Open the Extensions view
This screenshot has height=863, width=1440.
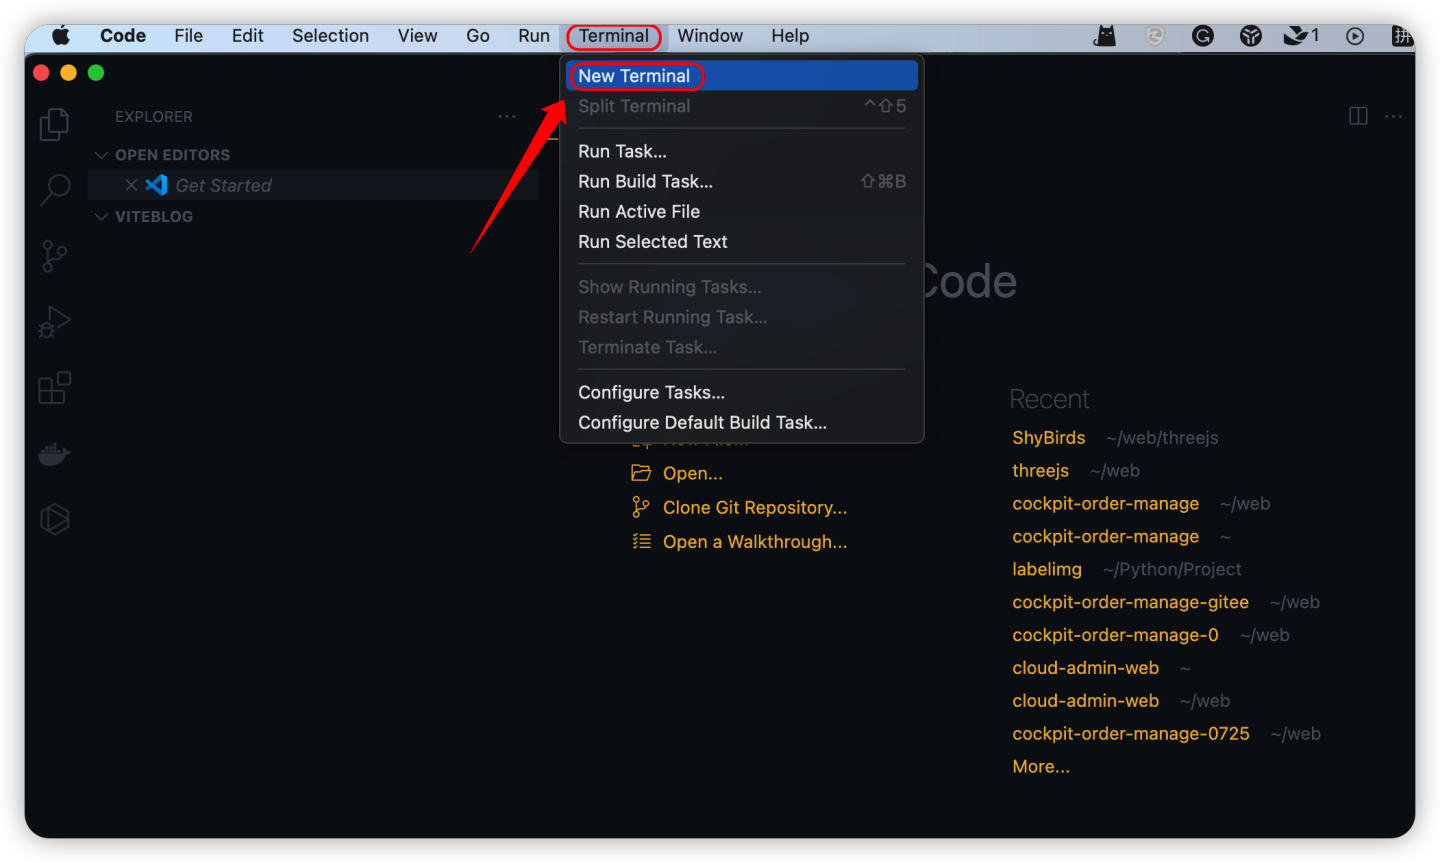(x=54, y=388)
